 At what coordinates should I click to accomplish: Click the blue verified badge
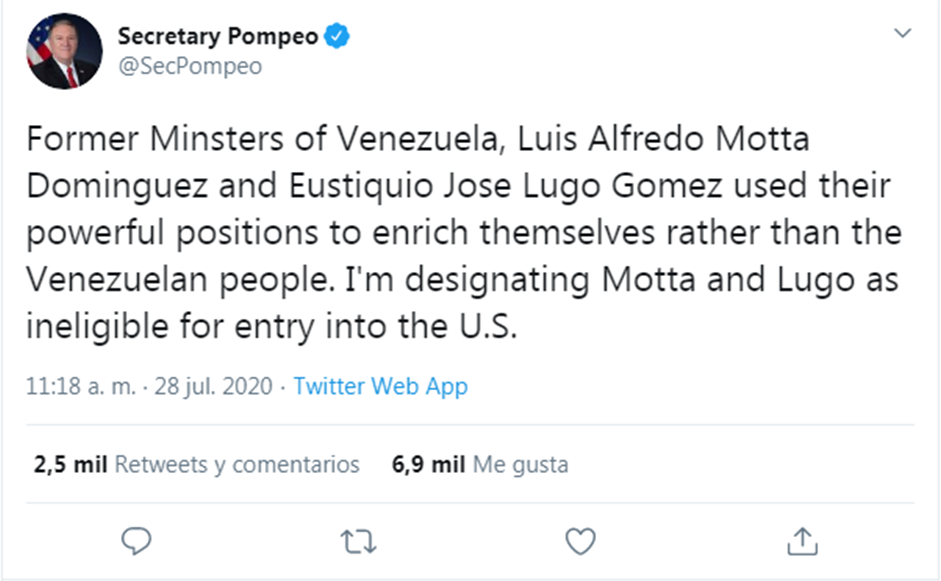coord(339,37)
